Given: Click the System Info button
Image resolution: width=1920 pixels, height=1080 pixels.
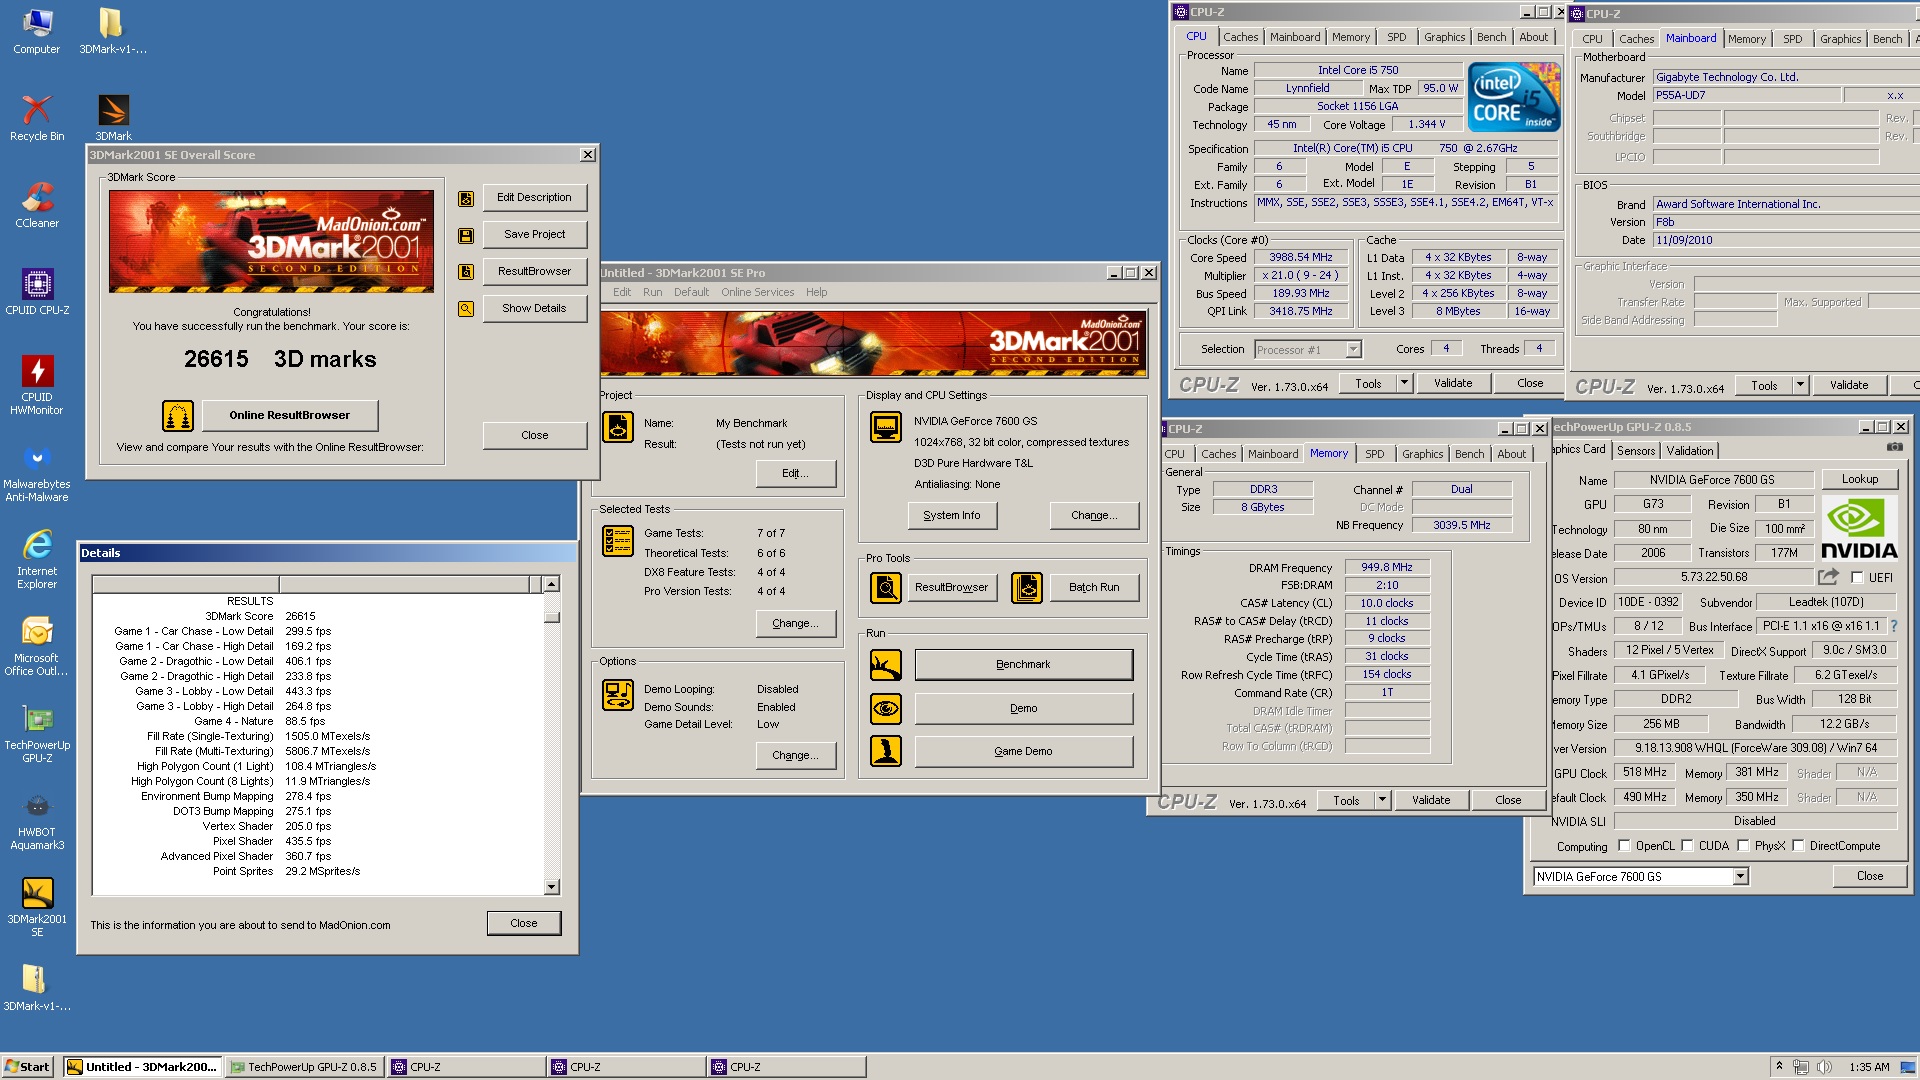Looking at the screenshot, I should tap(951, 516).
